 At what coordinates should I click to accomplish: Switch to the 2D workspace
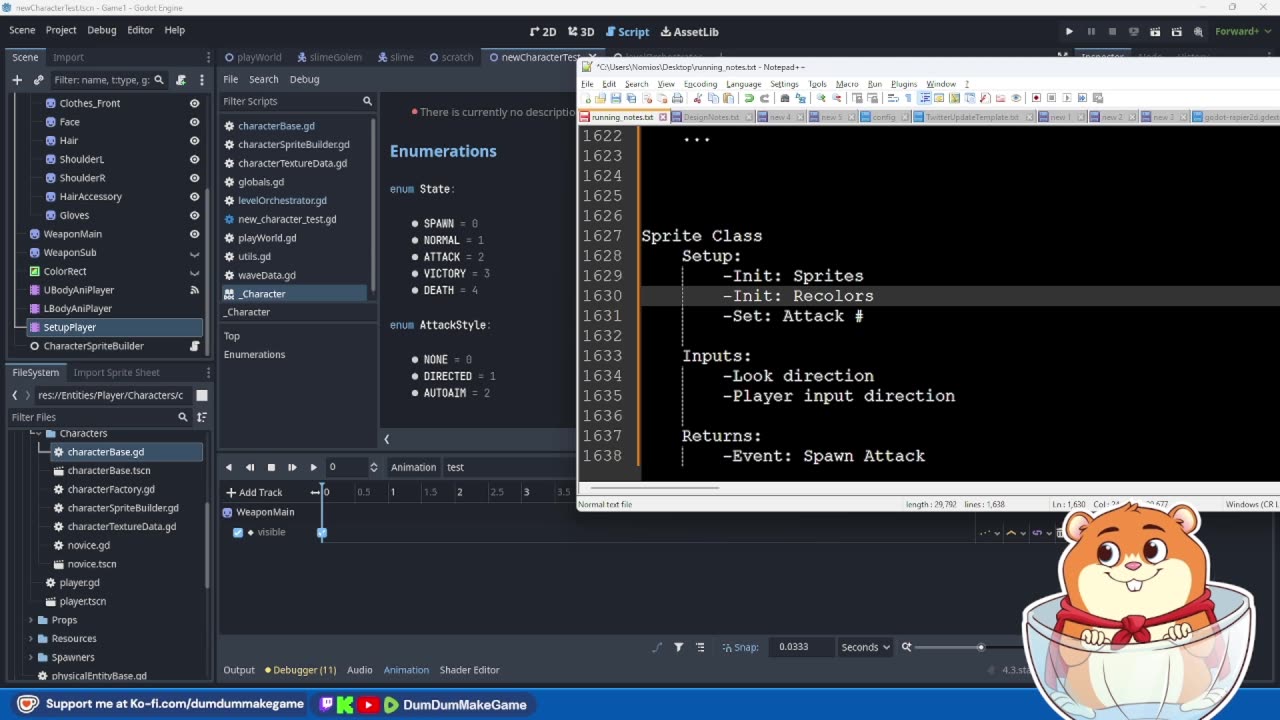(543, 31)
